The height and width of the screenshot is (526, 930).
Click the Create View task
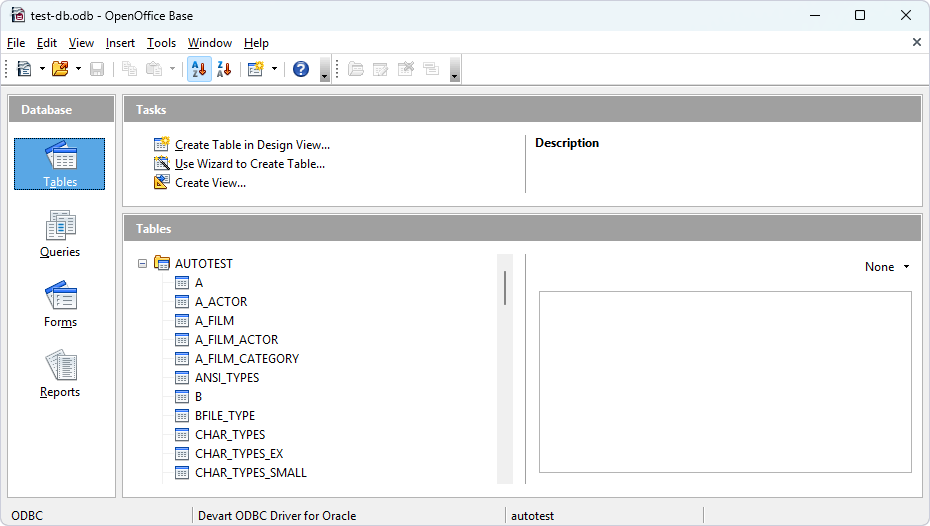[x=211, y=183]
